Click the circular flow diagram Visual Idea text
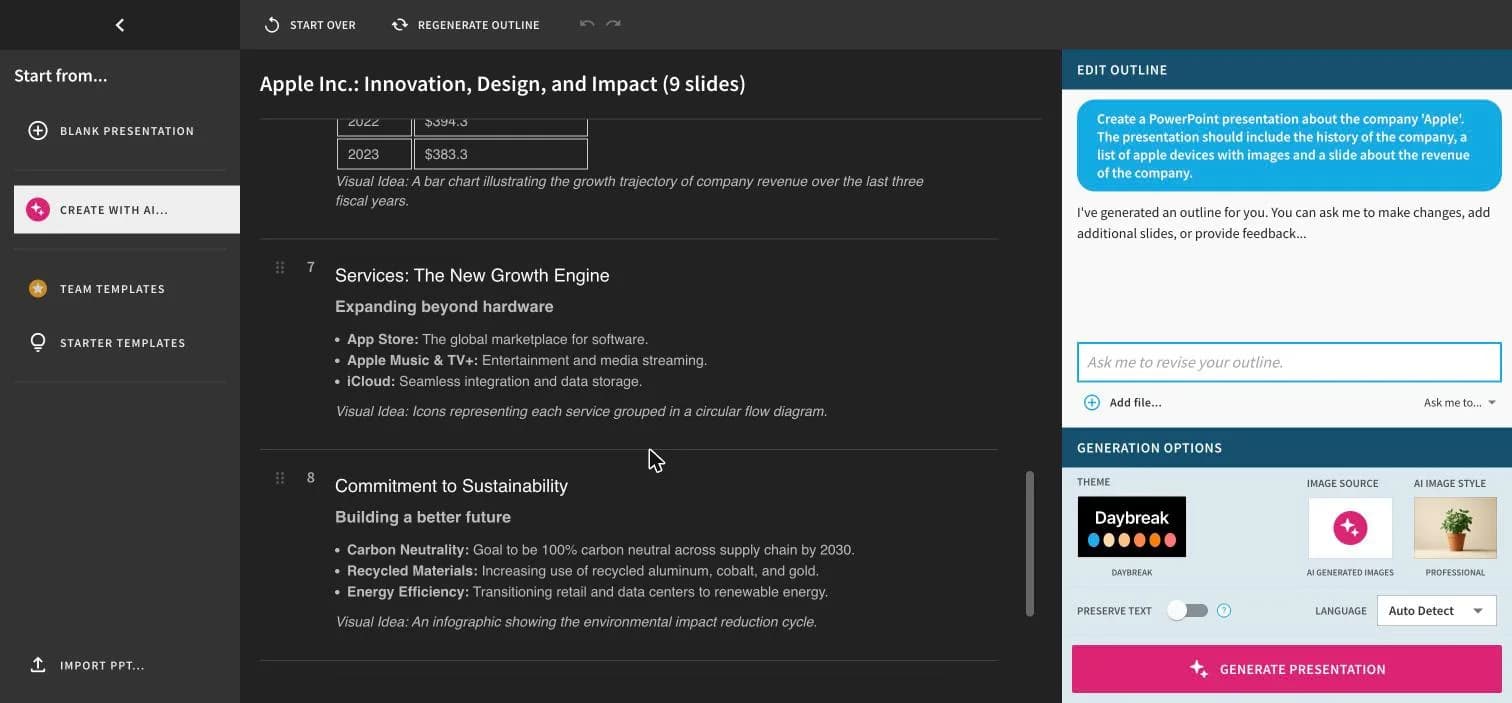The height and width of the screenshot is (703, 1512). 581,411
